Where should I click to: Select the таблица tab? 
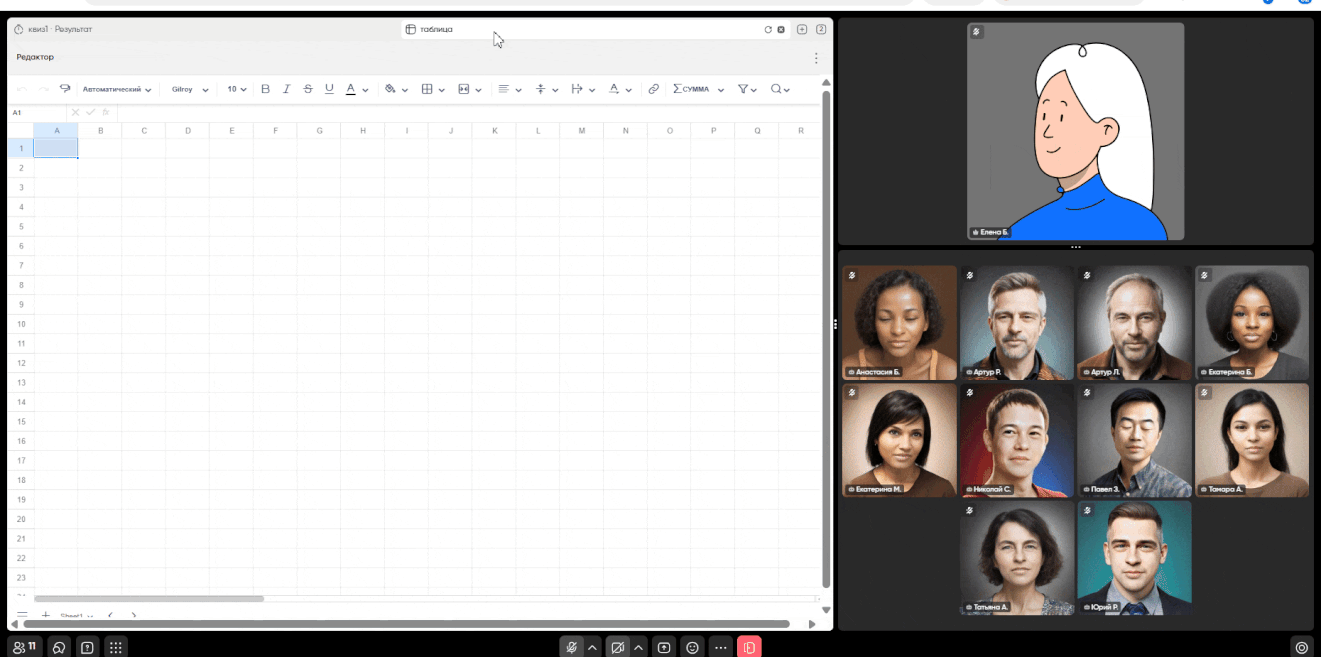(x=437, y=29)
